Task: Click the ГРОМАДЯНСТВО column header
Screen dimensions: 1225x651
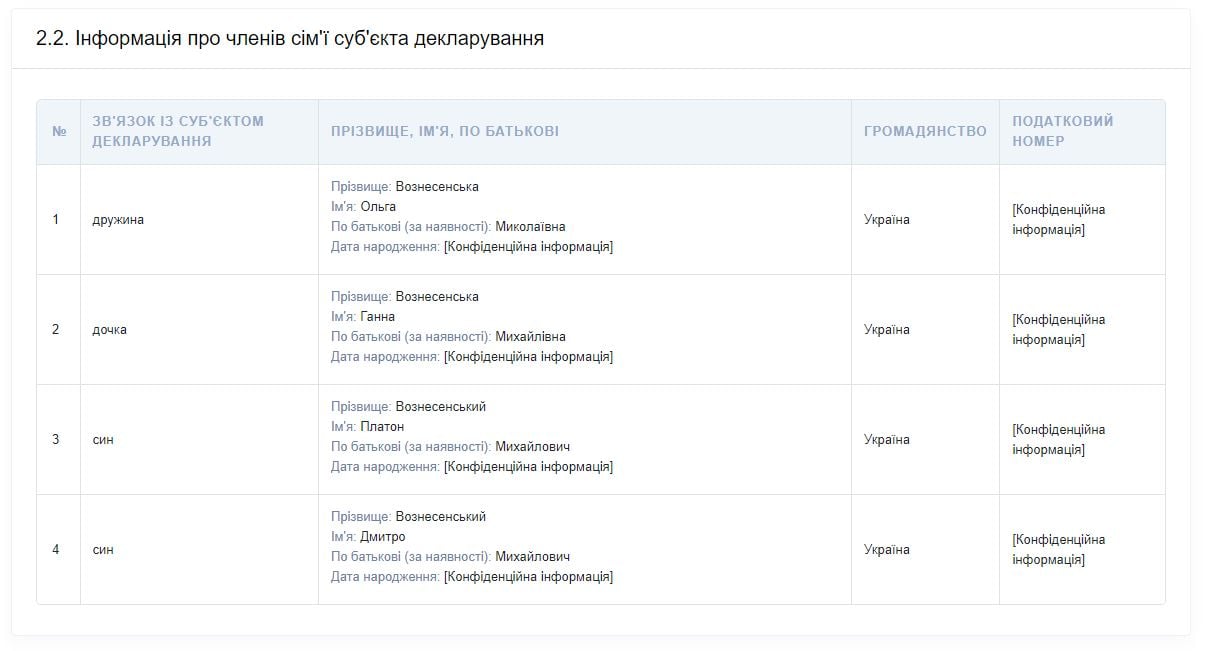Action: pos(925,132)
